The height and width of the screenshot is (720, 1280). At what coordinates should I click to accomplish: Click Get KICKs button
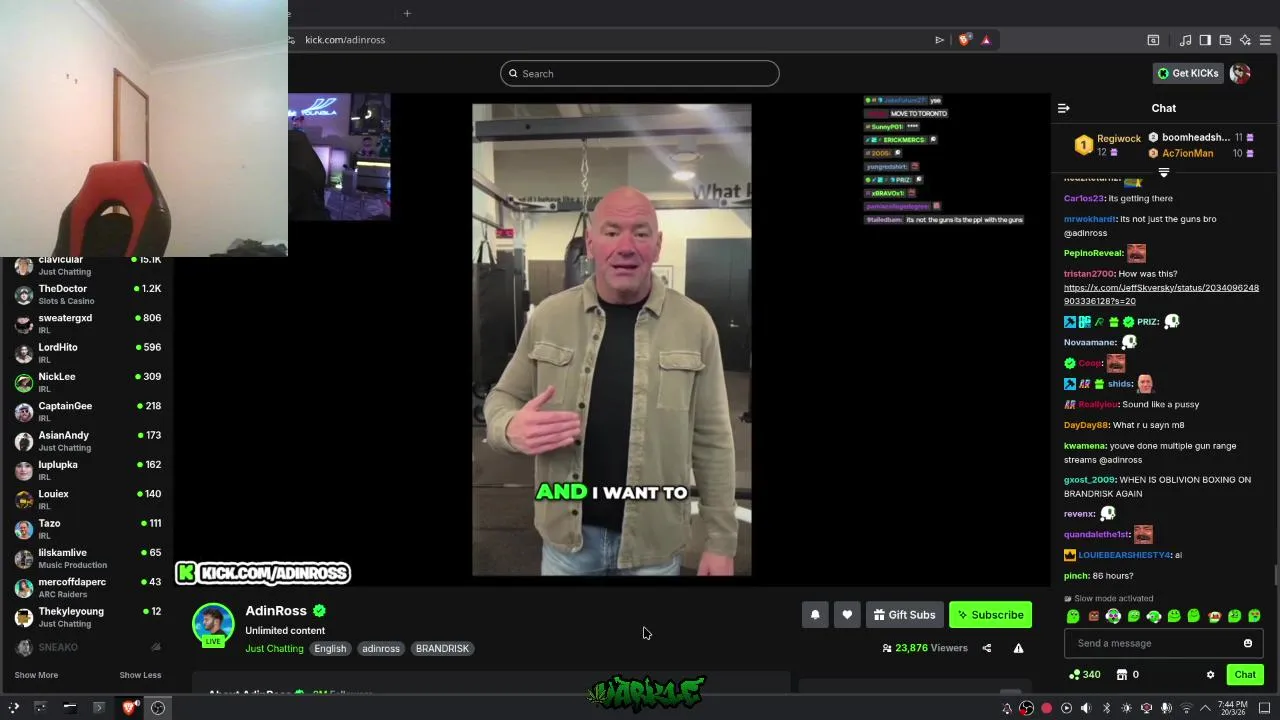[1187, 73]
